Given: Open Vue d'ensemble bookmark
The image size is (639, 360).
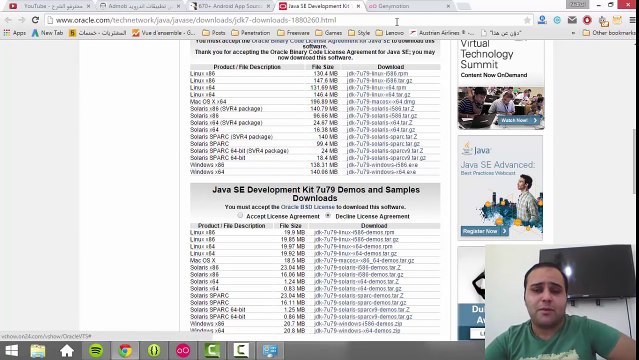Looking at the screenshot, I should tap(164, 33).
